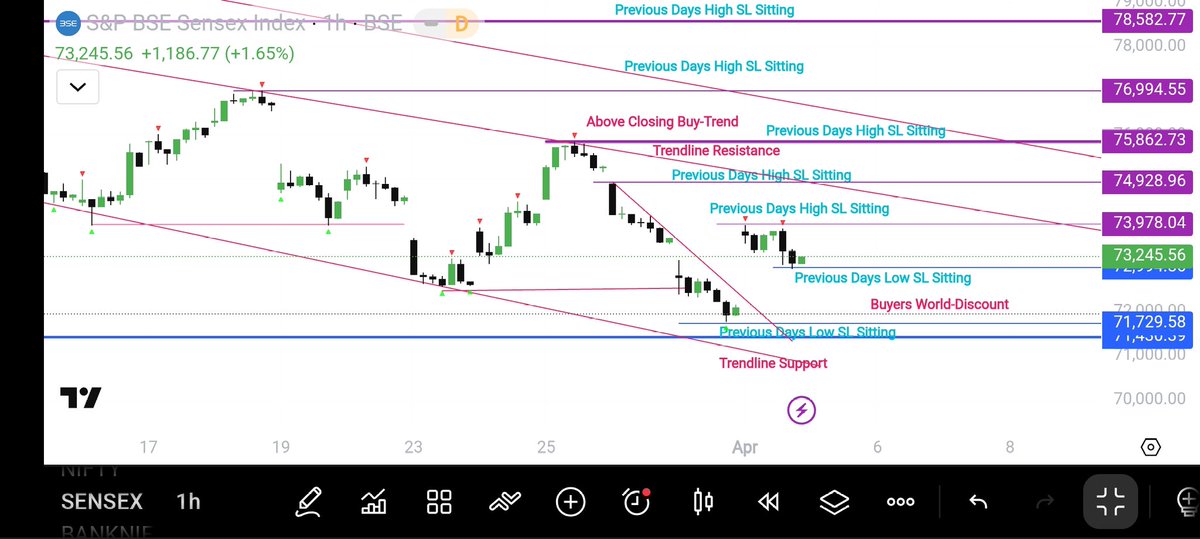Tap the '23' date on time axis
This screenshot has height=539, width=1200.
pyautogui.click(x=413, y=447)
